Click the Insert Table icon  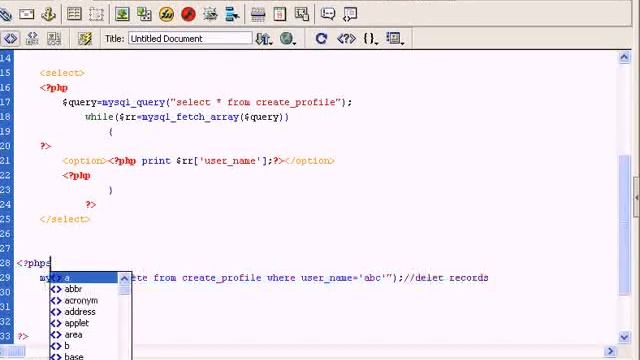[x=74, y=14]
